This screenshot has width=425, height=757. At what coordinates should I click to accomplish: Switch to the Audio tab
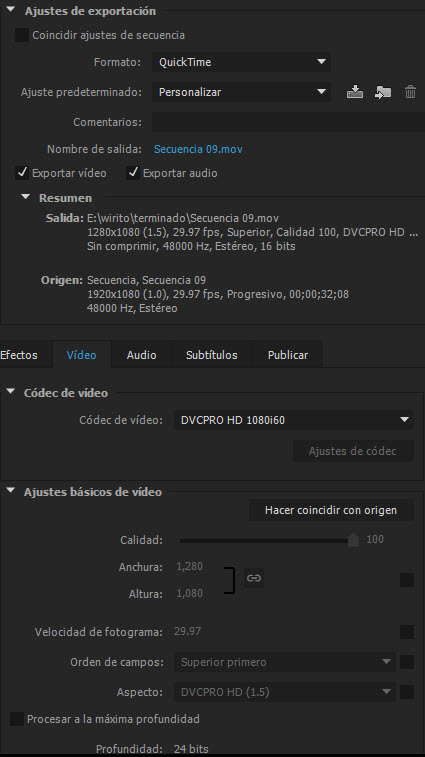(x=142, y=355)
